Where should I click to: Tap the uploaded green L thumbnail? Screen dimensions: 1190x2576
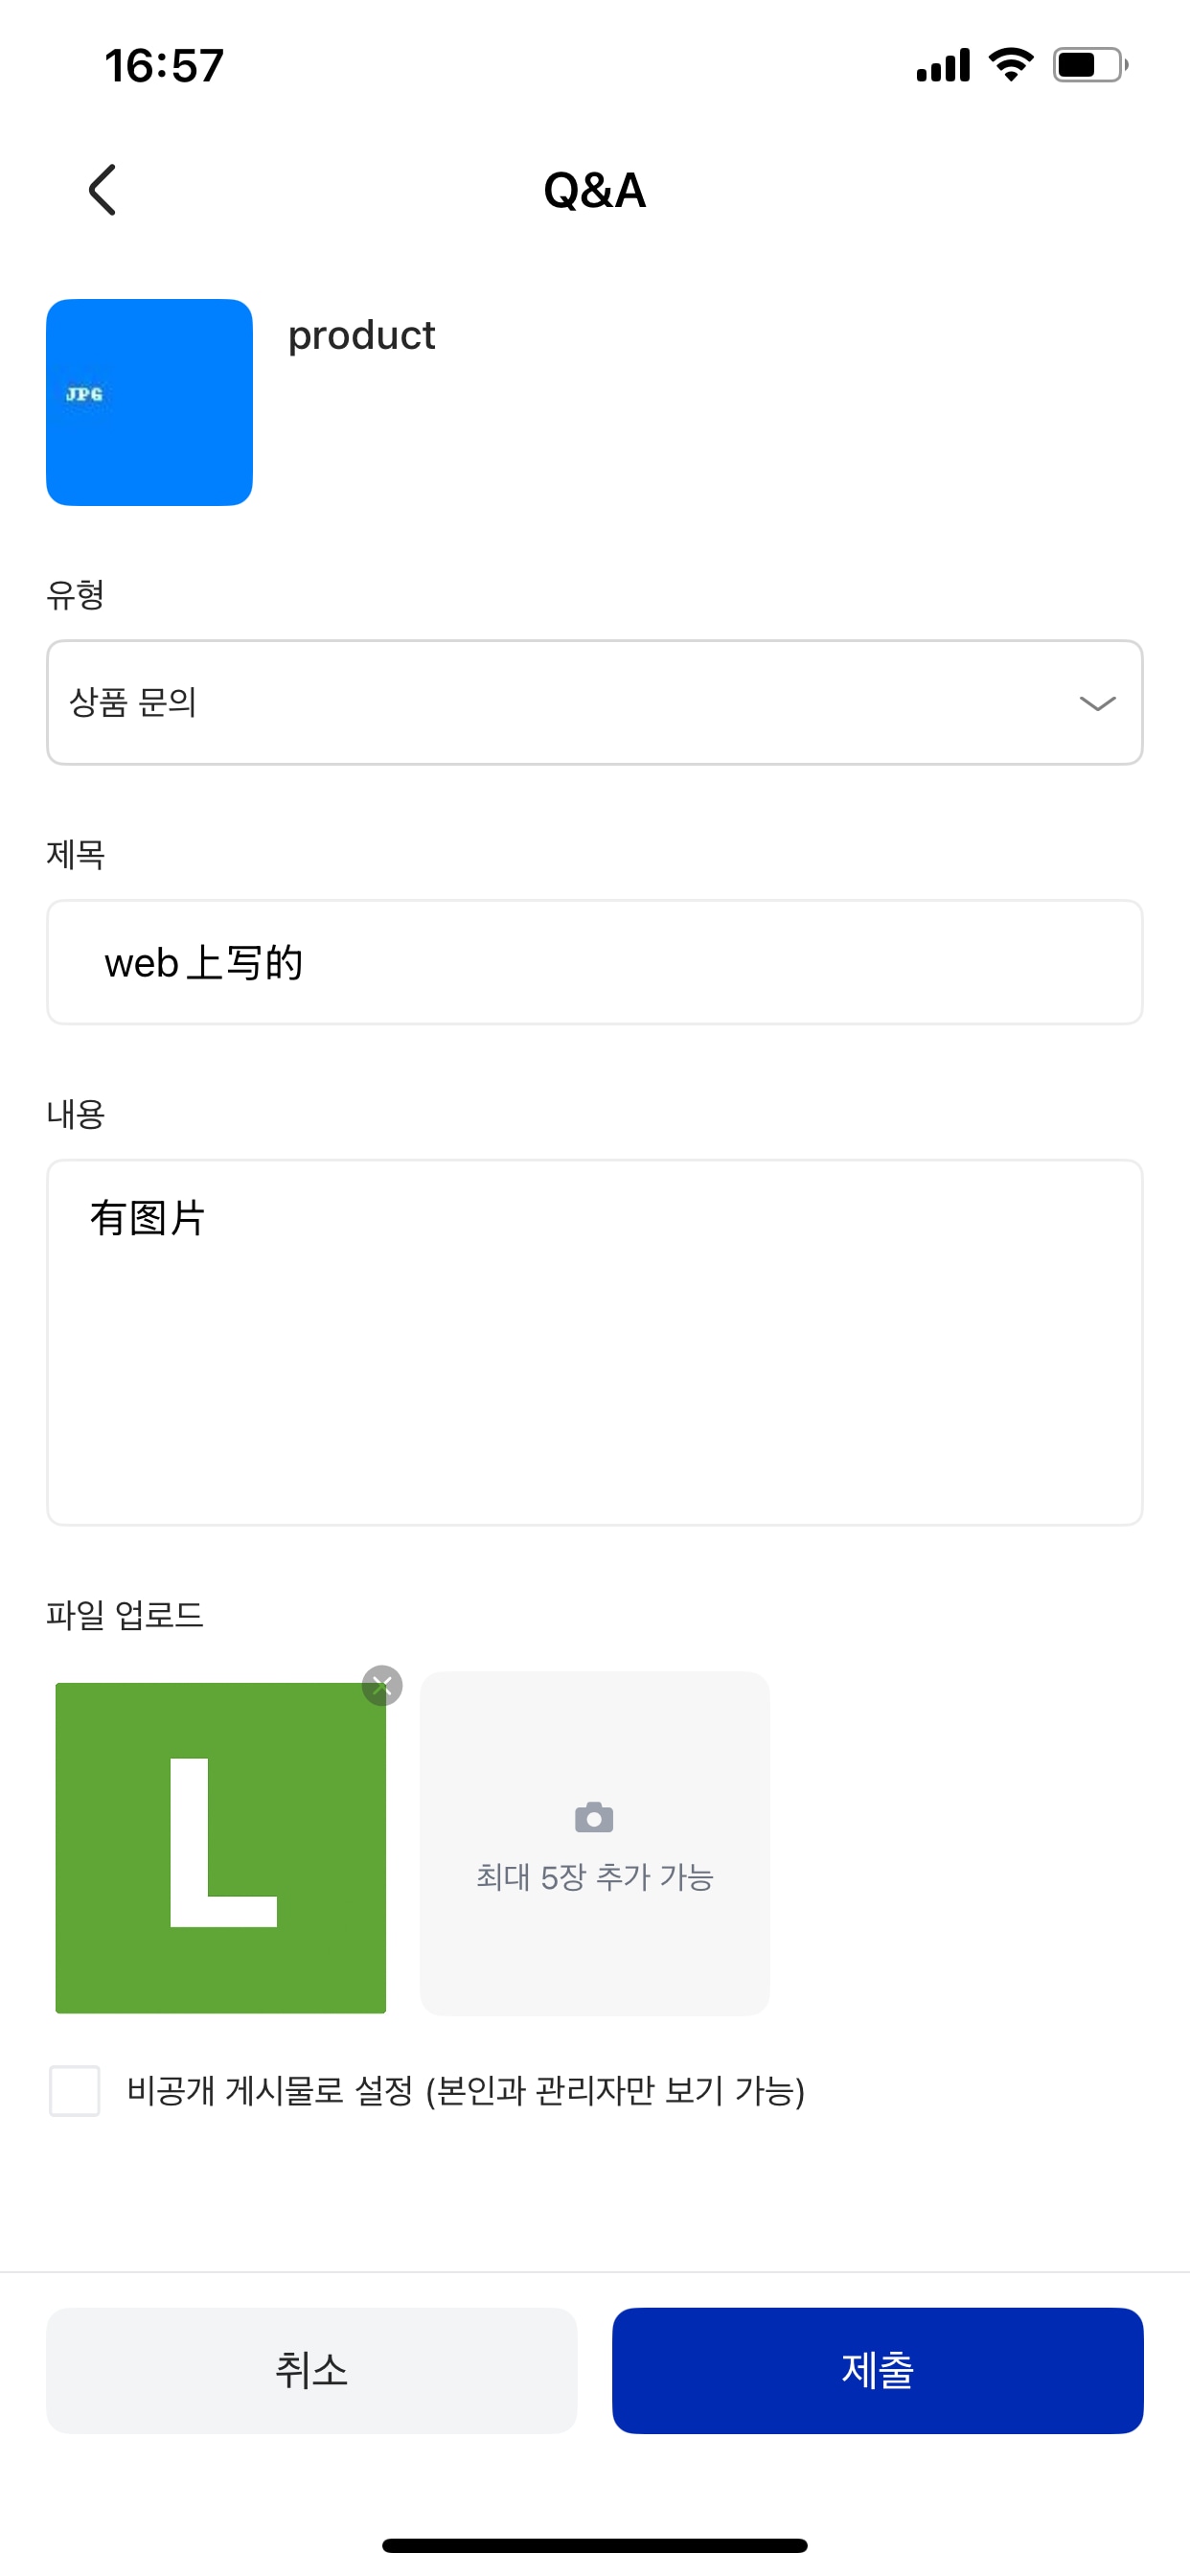220,1847
